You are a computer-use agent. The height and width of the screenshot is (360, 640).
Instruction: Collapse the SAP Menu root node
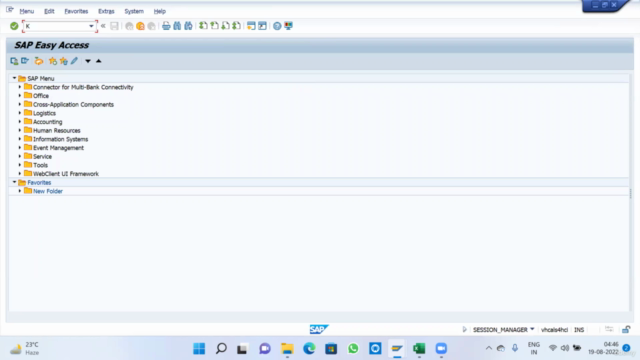tap(14, 78)
